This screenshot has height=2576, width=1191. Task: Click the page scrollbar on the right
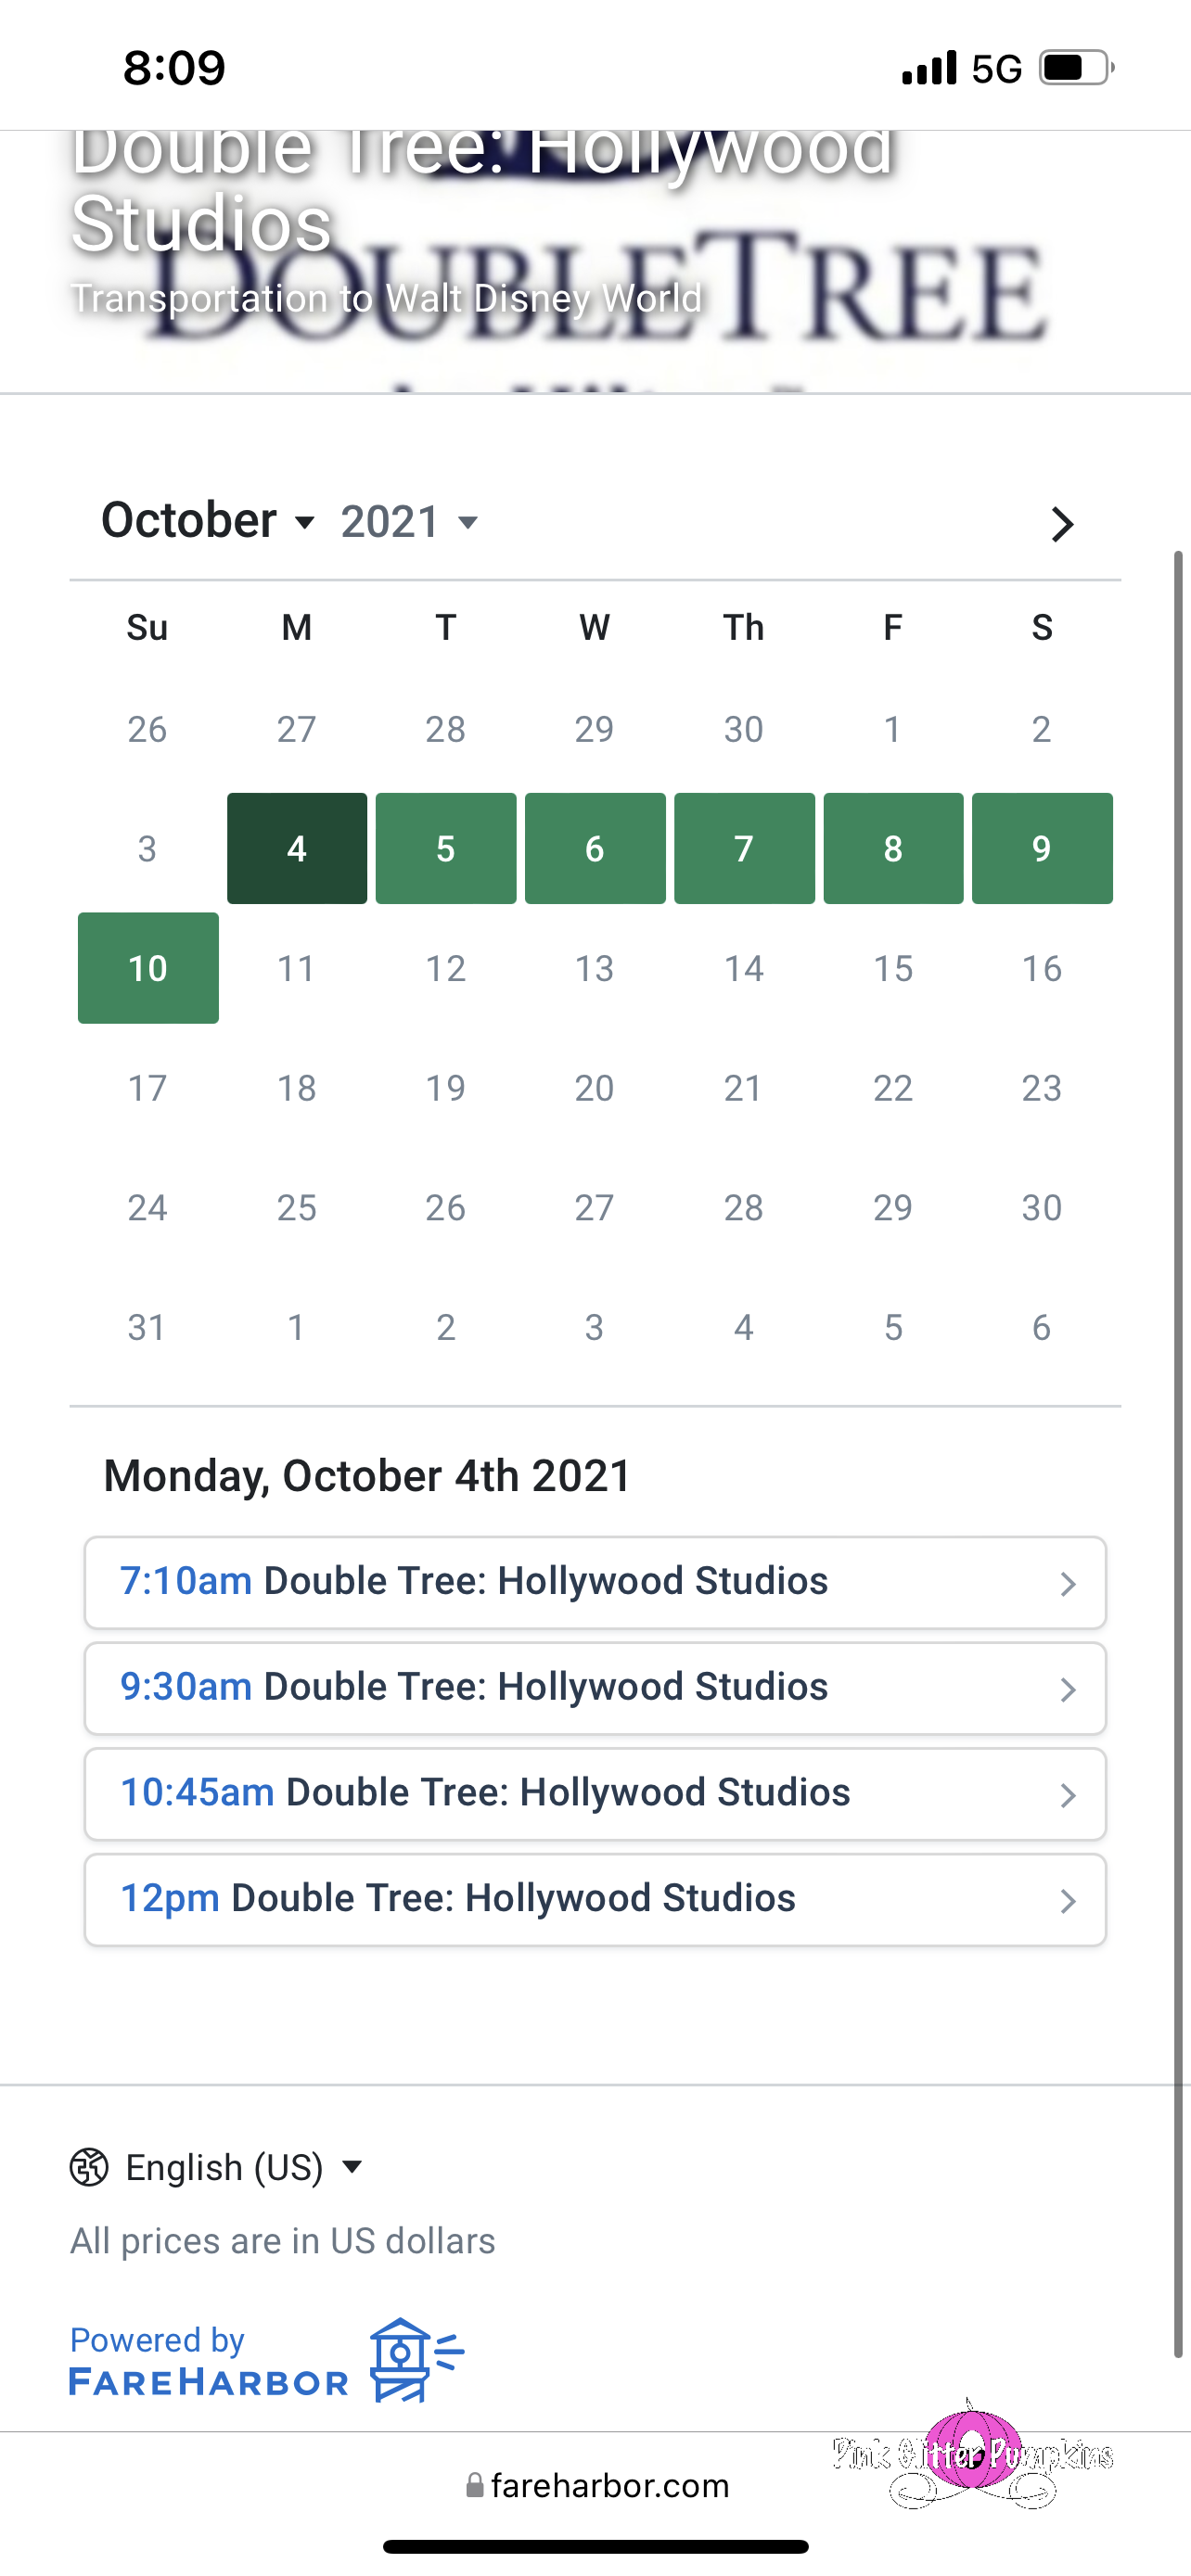click(1179, 1453)
